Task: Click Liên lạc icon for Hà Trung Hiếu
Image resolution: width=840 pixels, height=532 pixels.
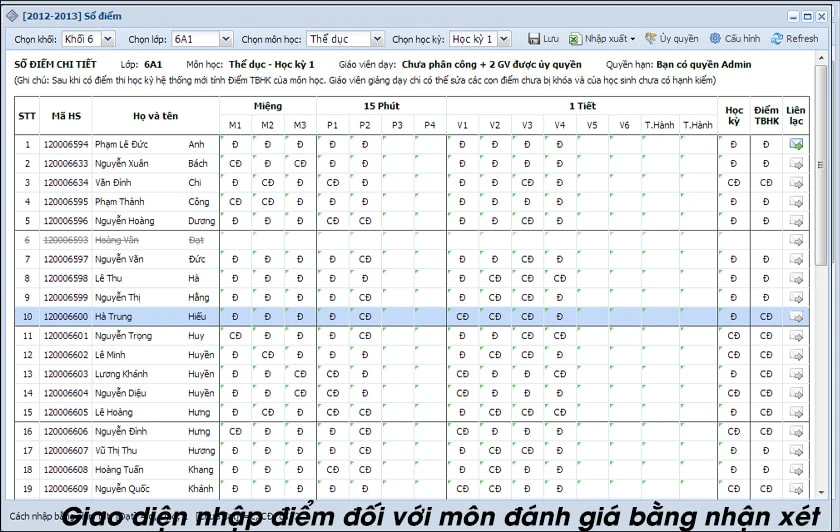Action: tap(796, 317)
